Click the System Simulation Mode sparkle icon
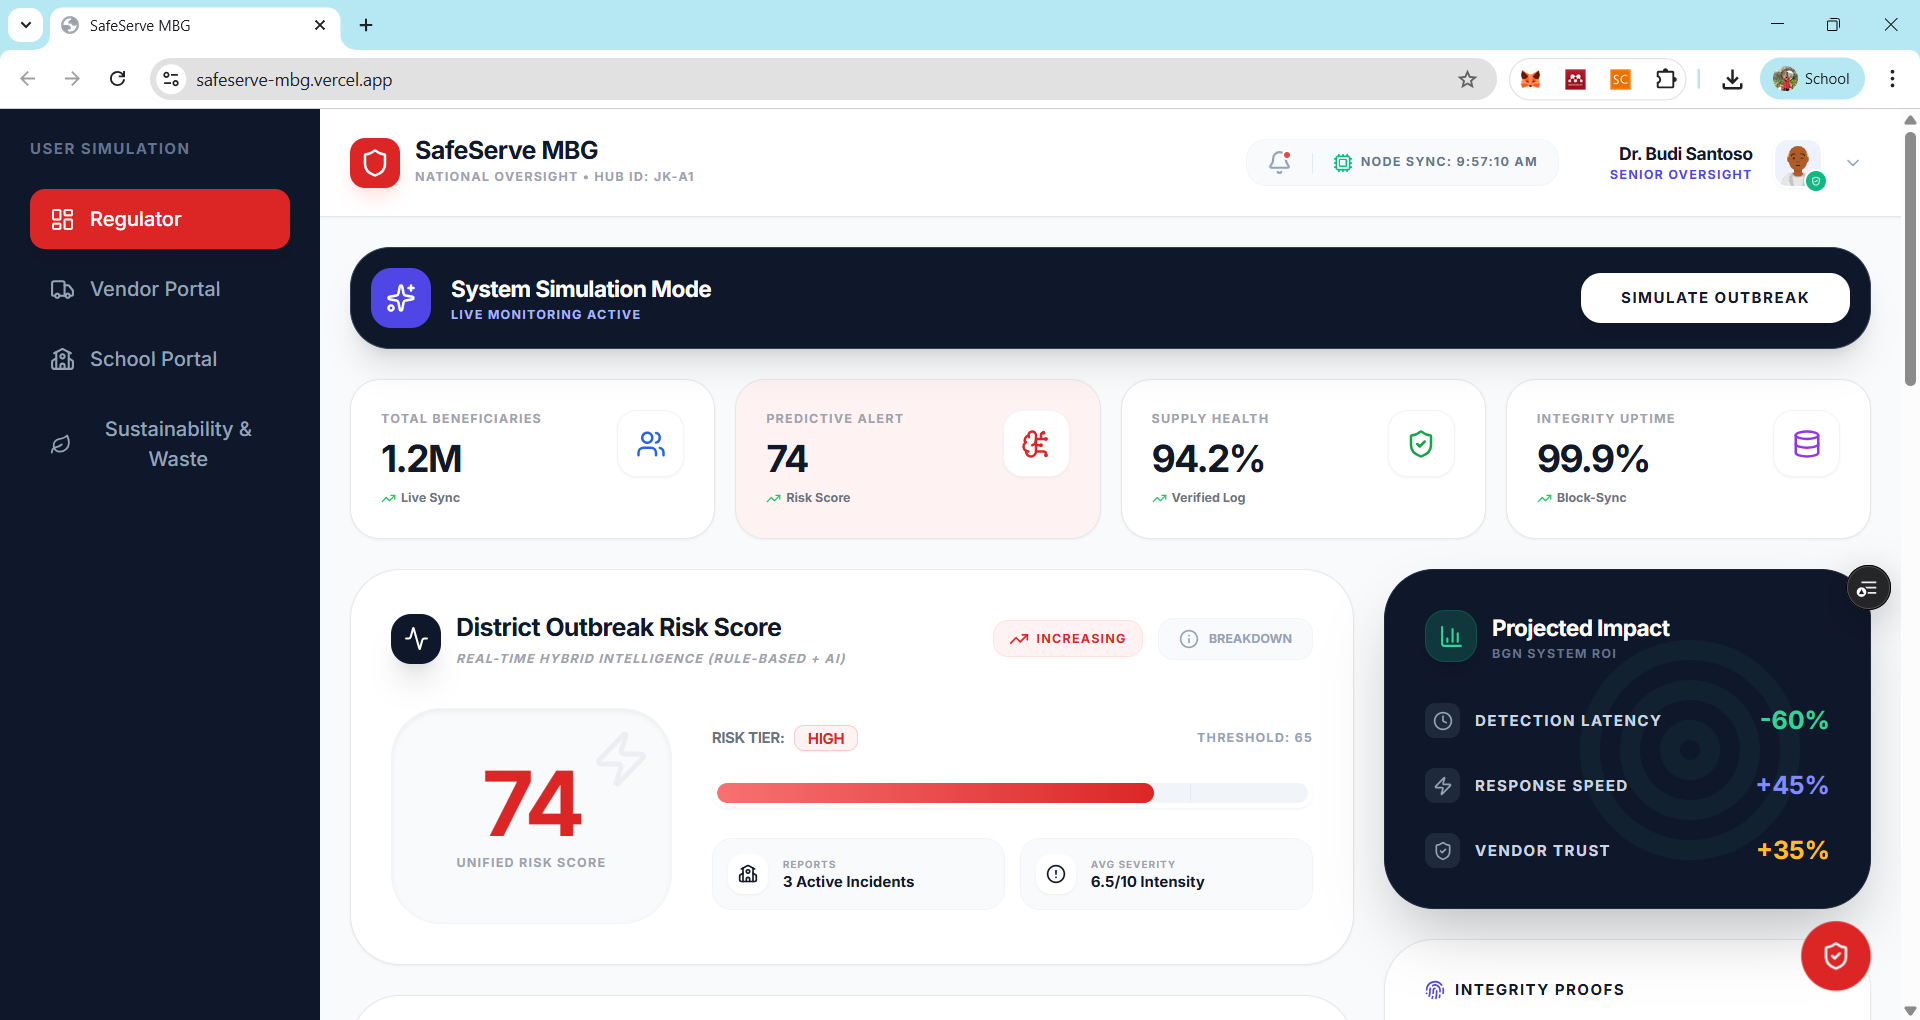This screenshot has width=1920, height=1020. 401,298
